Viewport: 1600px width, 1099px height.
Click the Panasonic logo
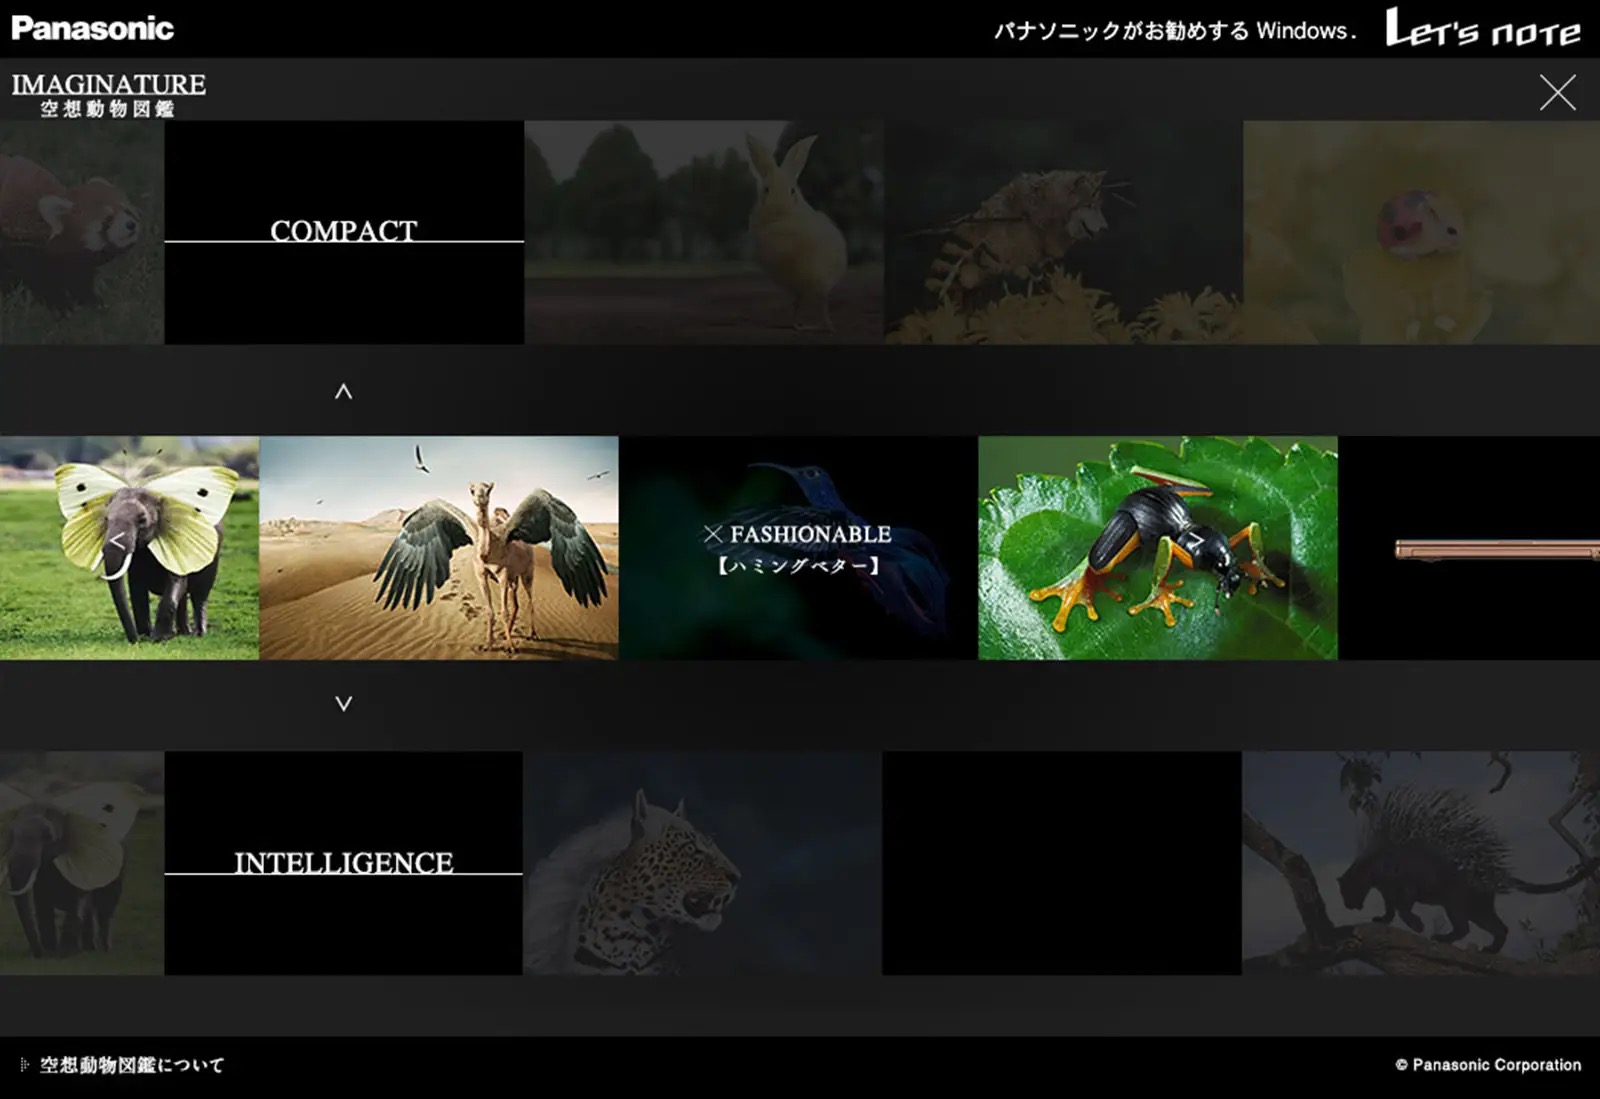92,28
